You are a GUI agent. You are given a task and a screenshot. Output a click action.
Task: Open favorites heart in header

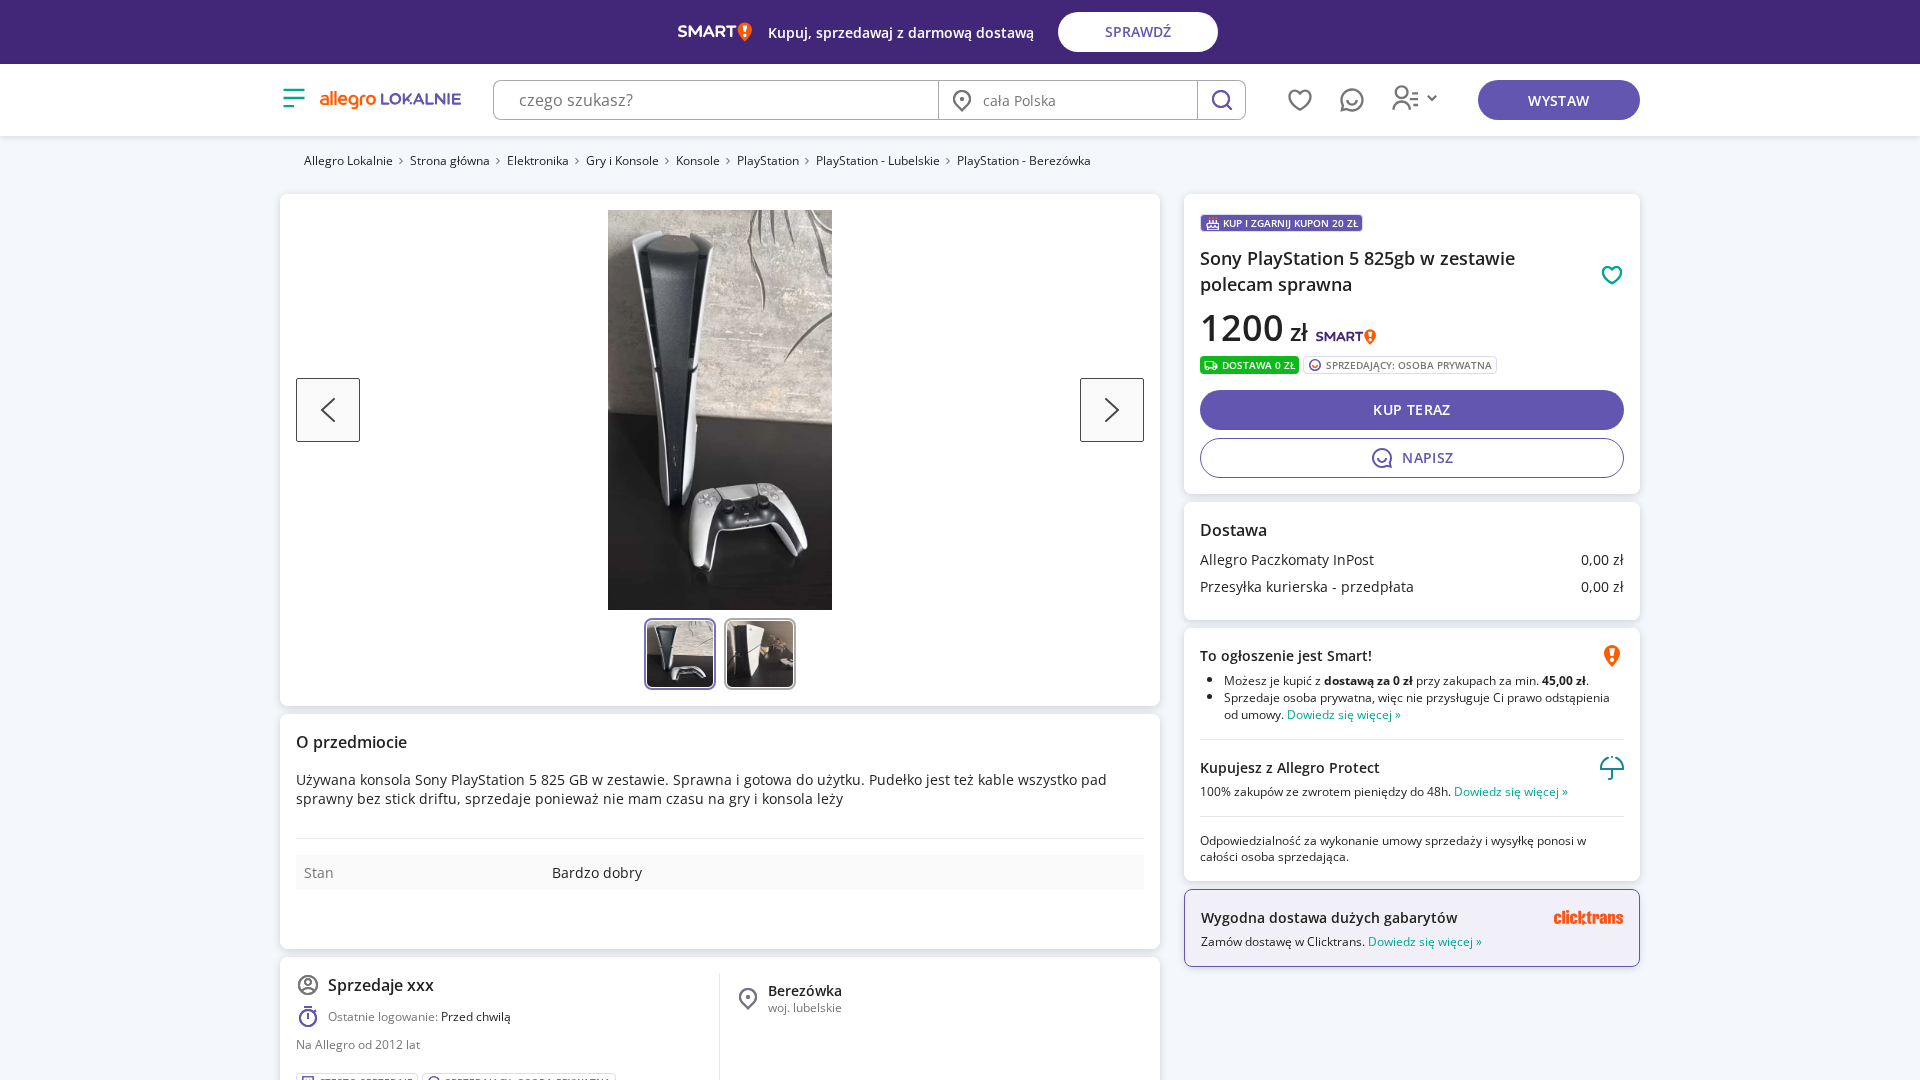tap(1299, 100)
